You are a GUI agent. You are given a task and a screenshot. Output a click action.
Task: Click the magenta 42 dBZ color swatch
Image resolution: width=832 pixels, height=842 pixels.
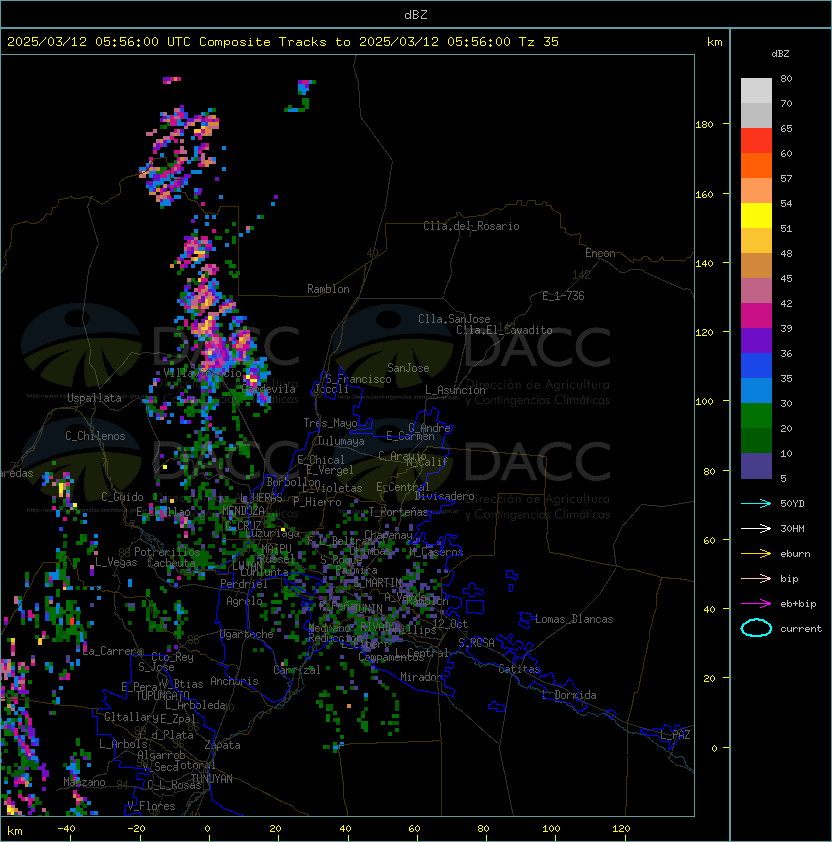tap(756, 315)
